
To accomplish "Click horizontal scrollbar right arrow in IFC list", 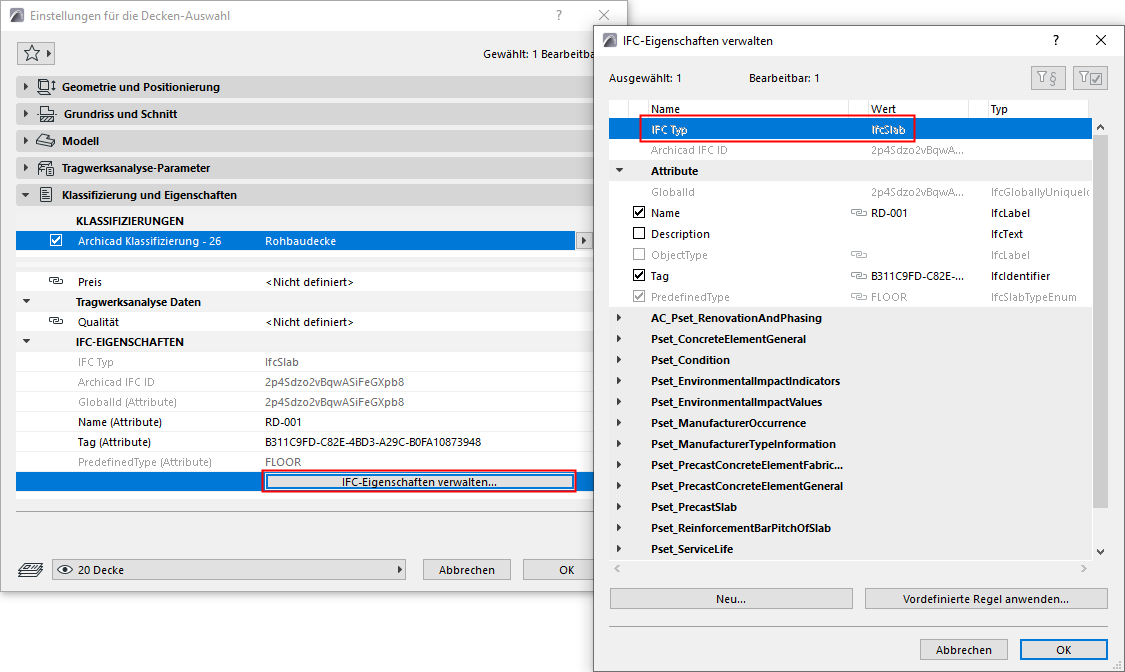I will click(x=1083, y=568).
